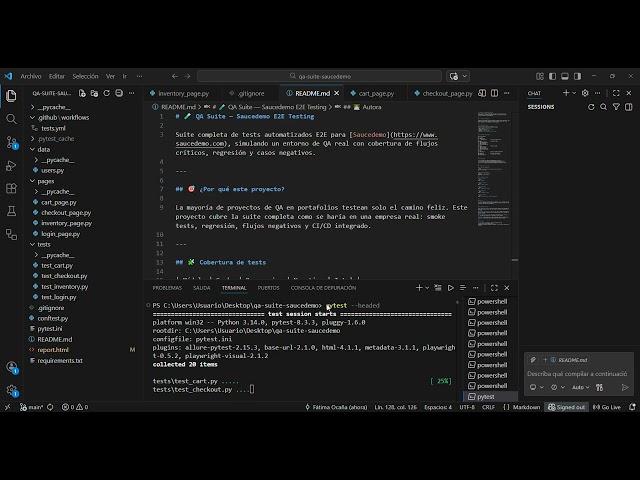Toggle the primary side bar layout
Screen dimensions: 640x480
tap(552, 76)
